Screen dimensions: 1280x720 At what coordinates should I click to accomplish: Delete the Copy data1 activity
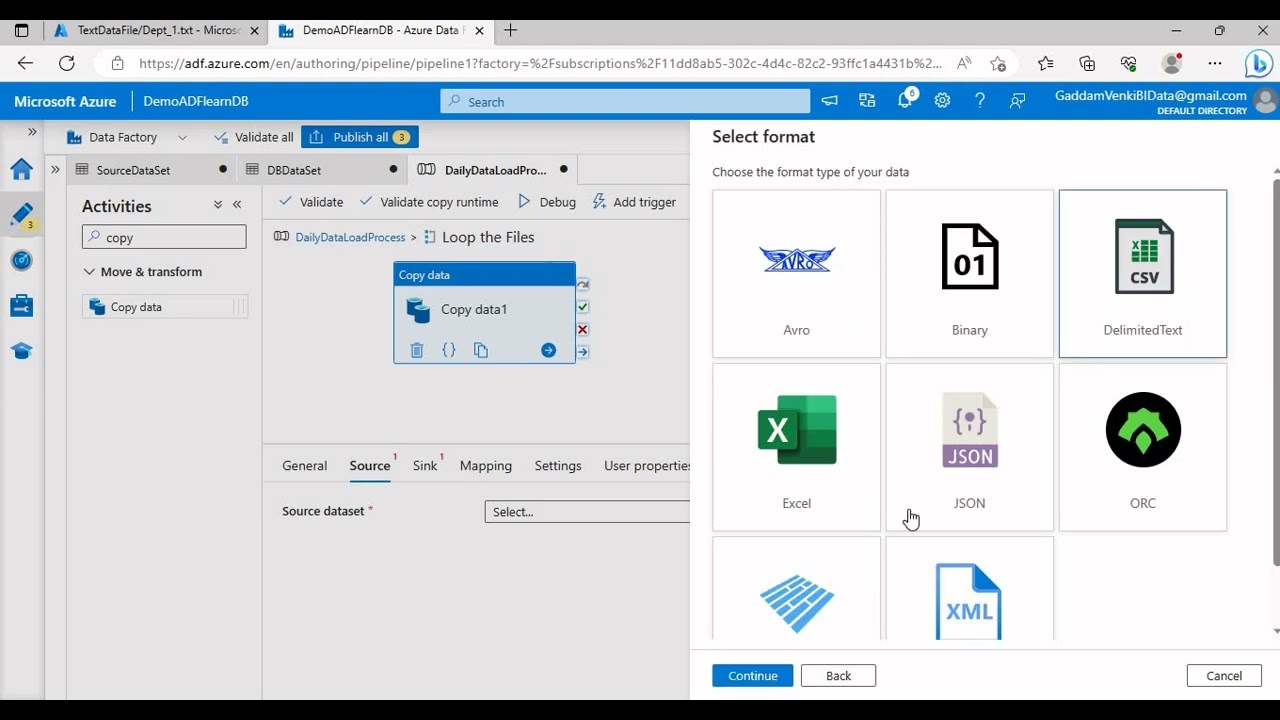click(417, 350)
